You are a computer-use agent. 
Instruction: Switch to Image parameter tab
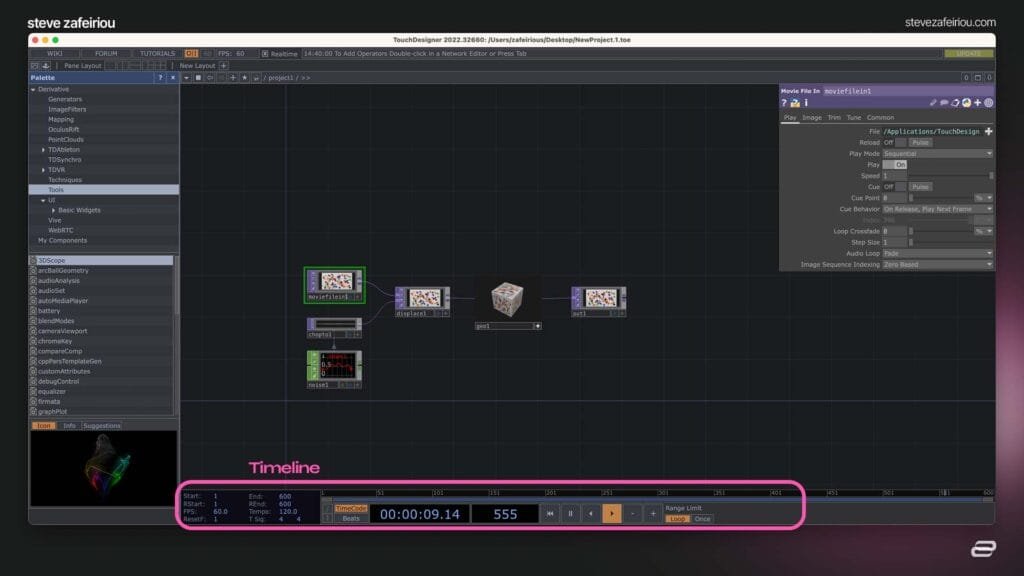(812, 118)
